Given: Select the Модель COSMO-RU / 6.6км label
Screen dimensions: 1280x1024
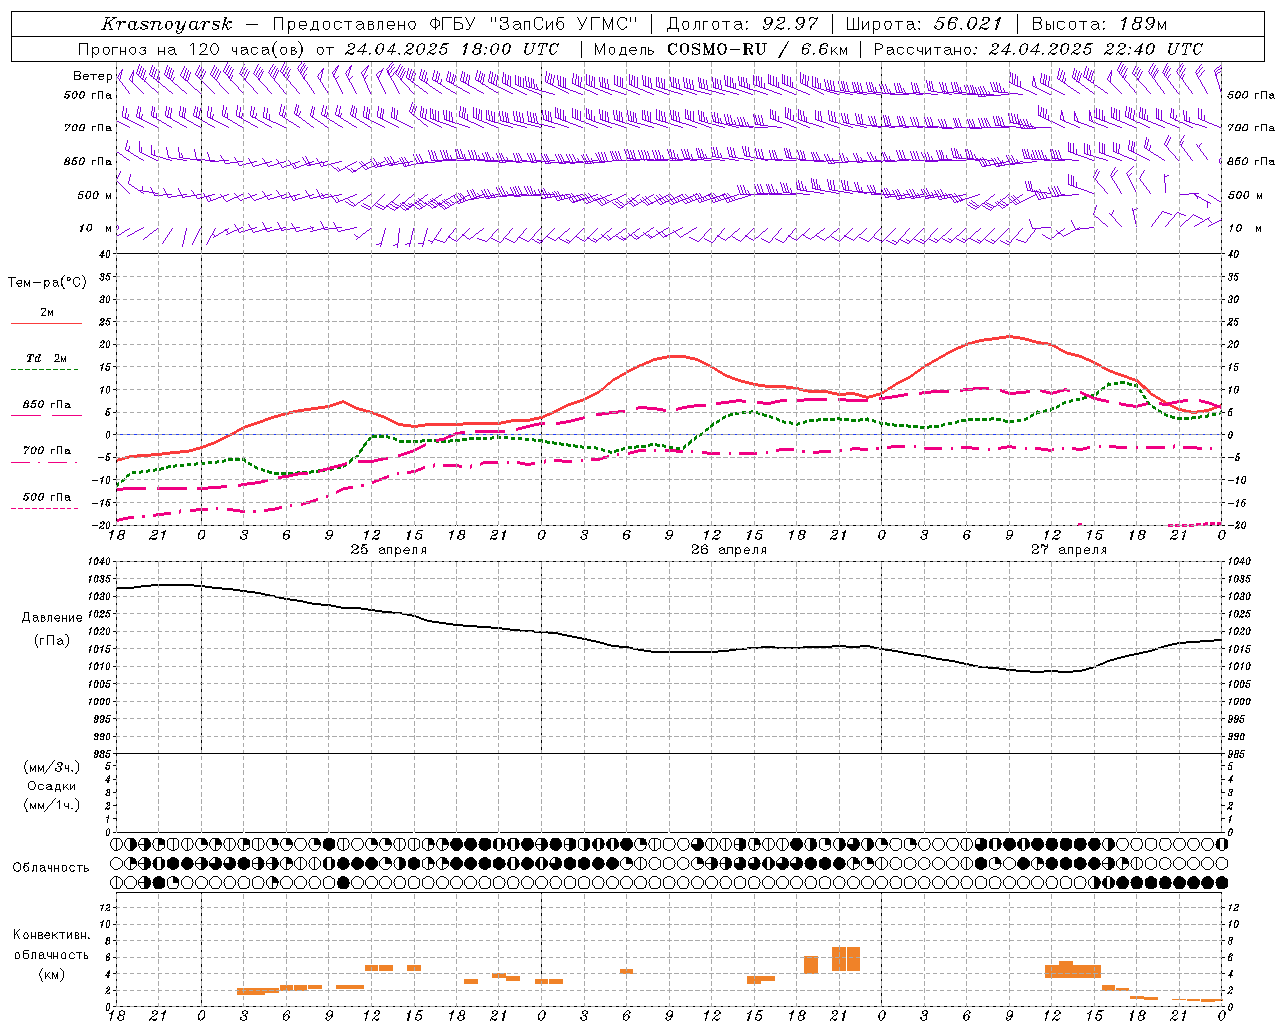Looking at the screenshot, I should [x=721, y=49].
